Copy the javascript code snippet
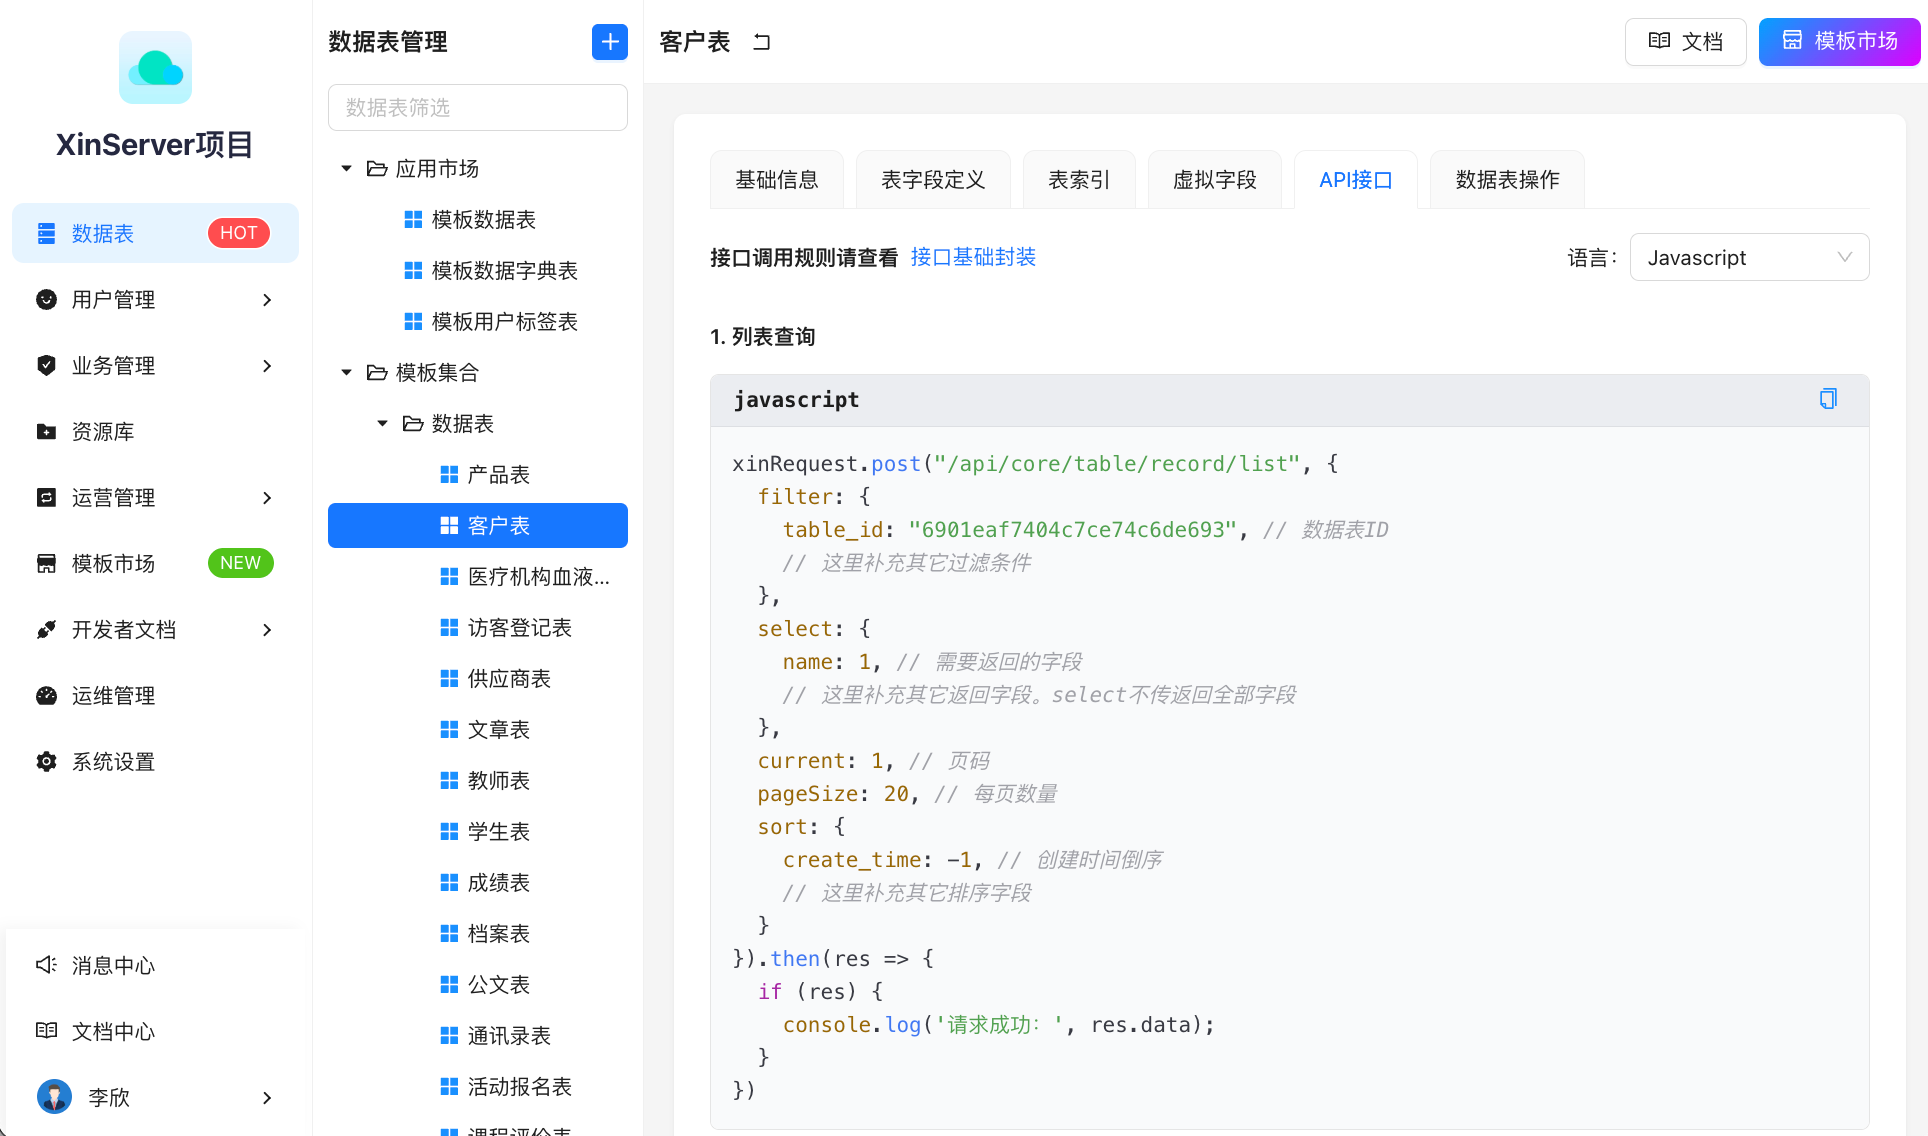 coord(1828,398)
